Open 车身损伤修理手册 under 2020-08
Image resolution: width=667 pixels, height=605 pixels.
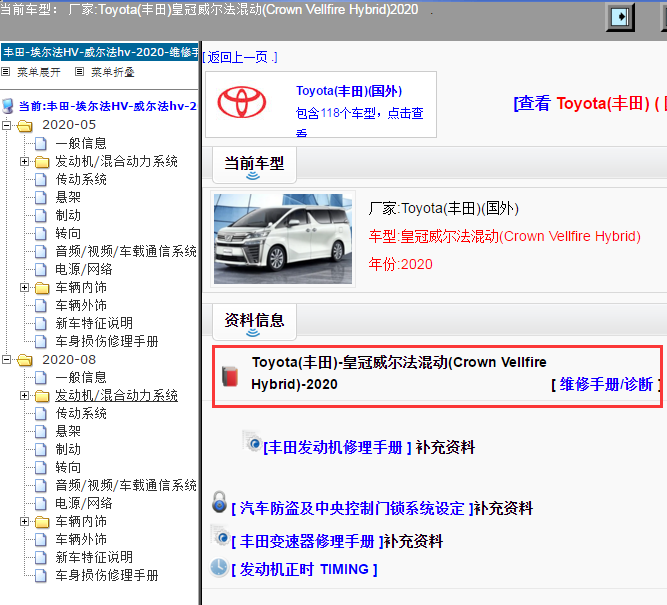pos(107,576)
